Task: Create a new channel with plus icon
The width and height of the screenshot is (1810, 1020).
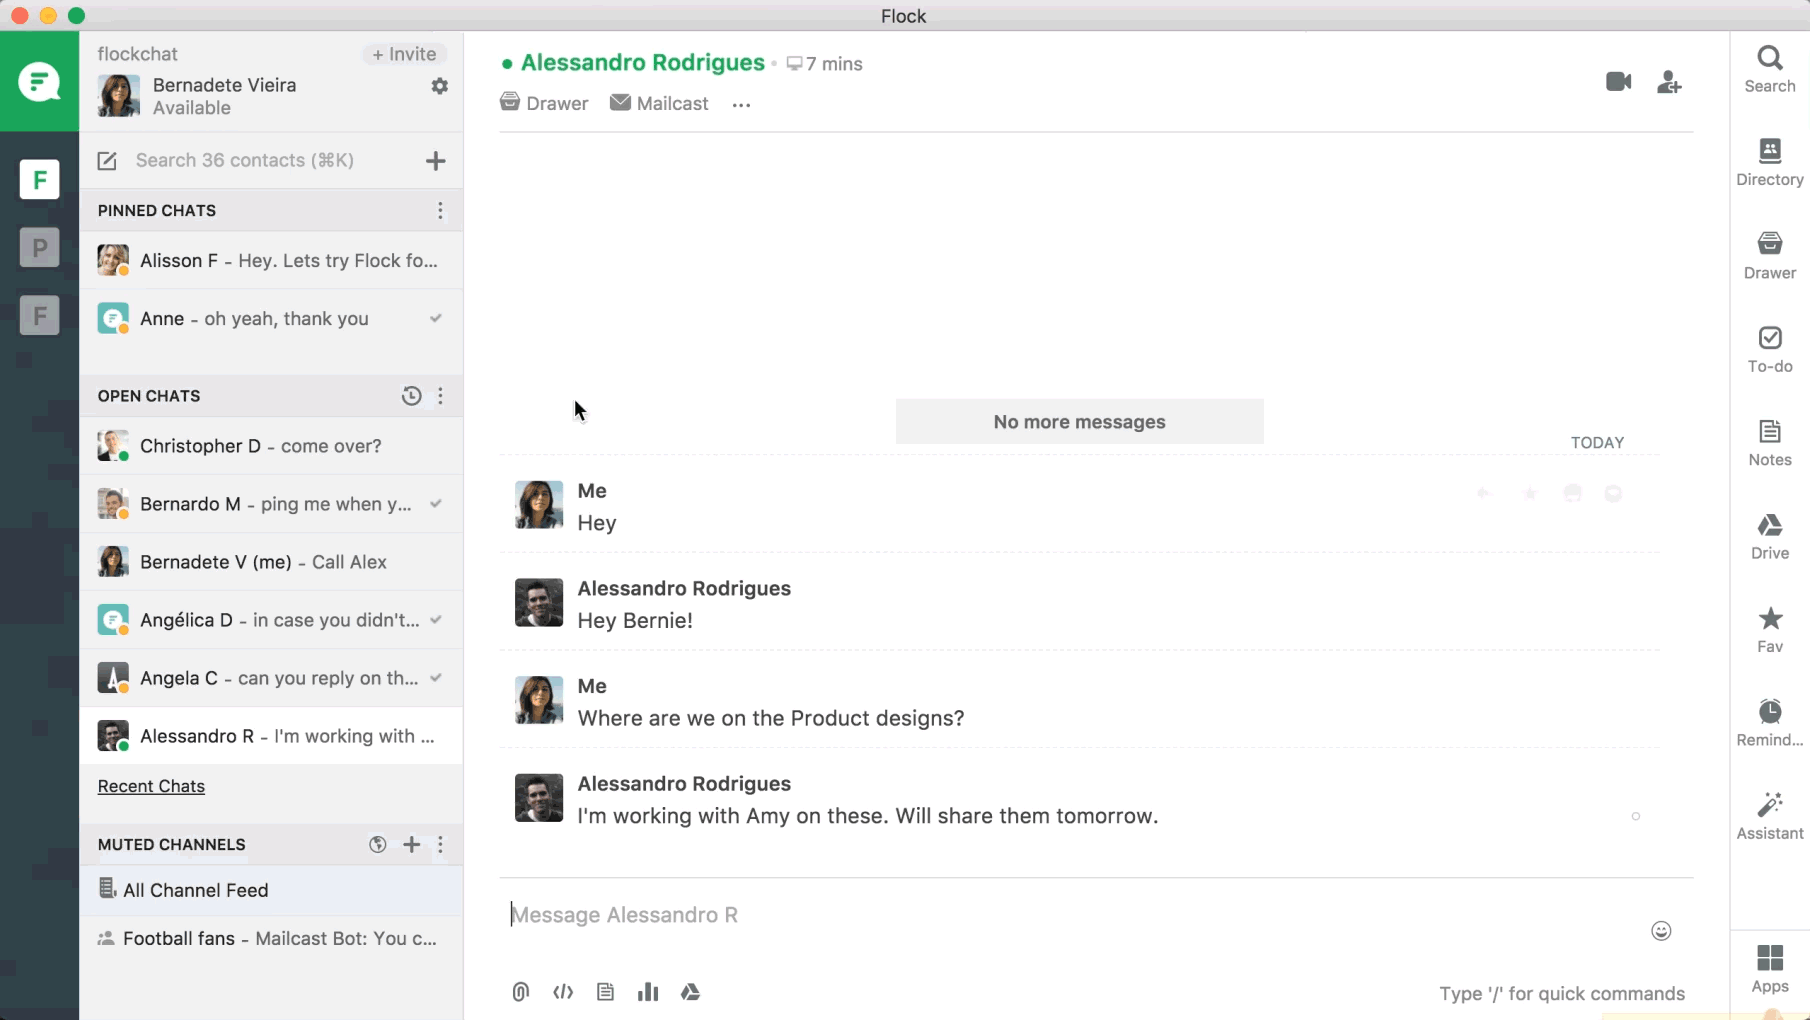Action: (x=411, y=845)
